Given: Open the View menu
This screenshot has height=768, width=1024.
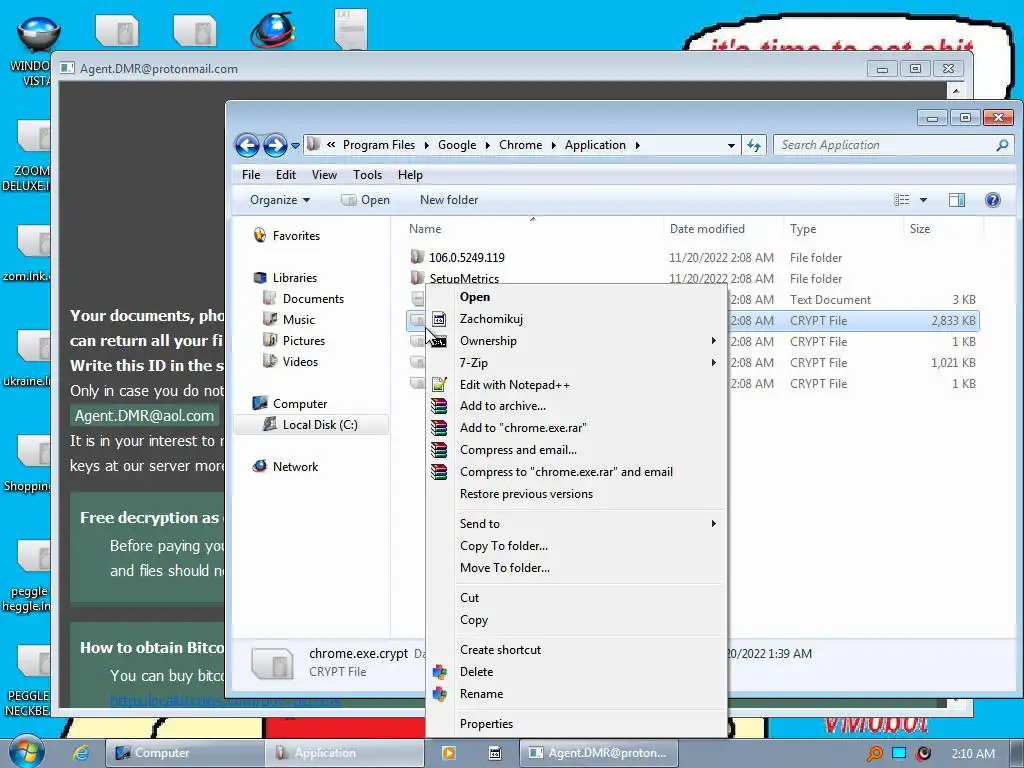Looking at the screenshot, I should (x=324, y=175).
